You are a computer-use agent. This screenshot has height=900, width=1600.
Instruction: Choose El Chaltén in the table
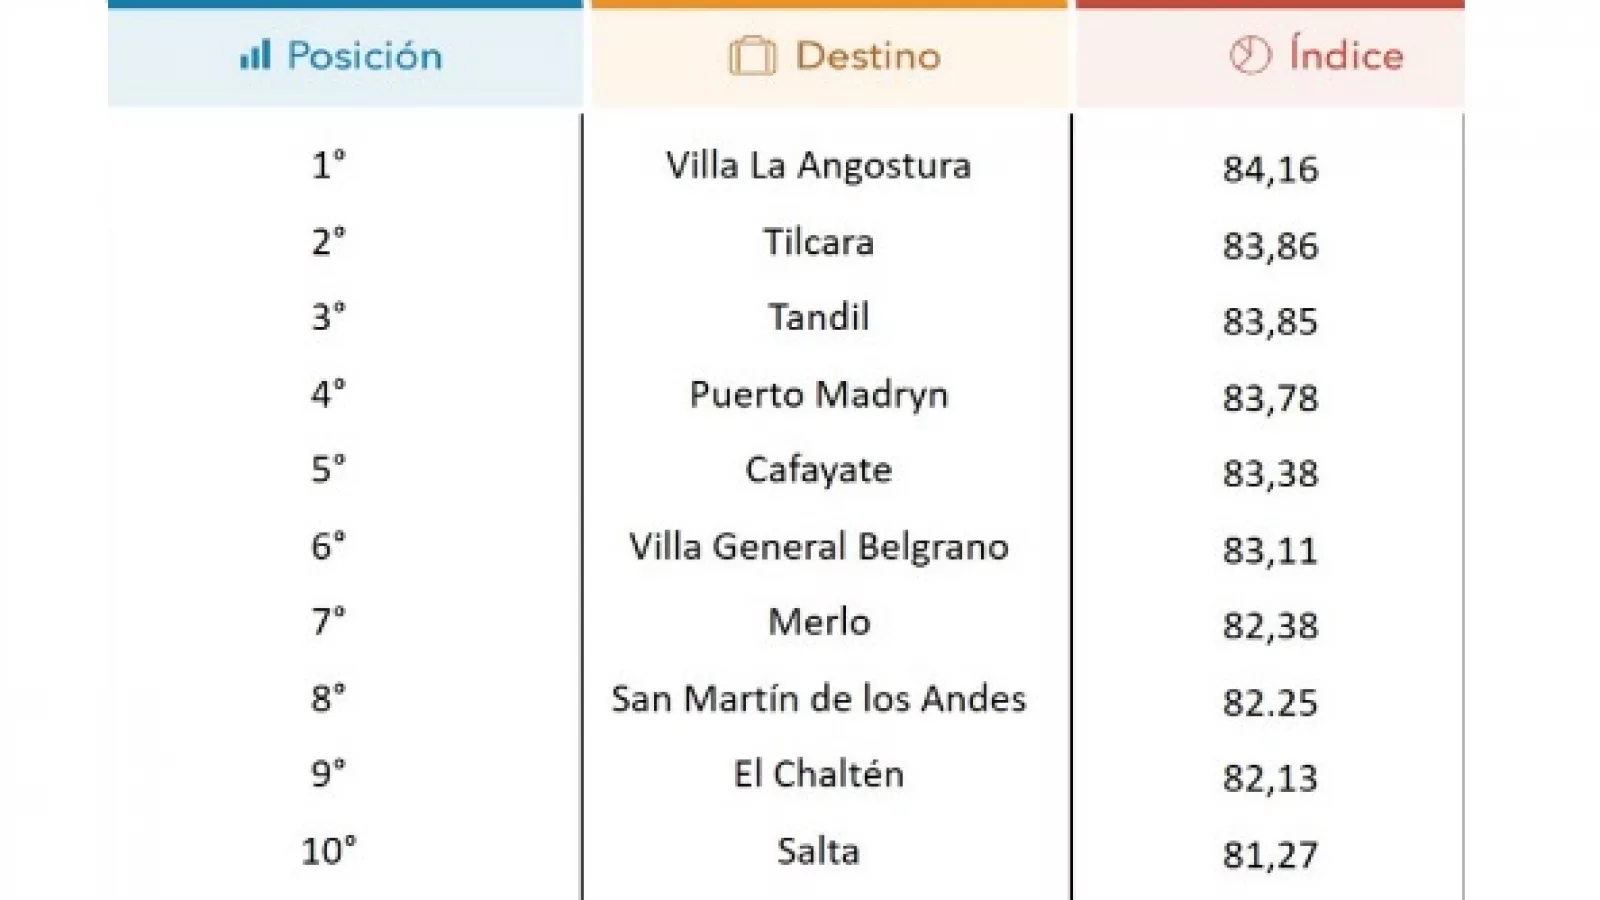point(818,774)
